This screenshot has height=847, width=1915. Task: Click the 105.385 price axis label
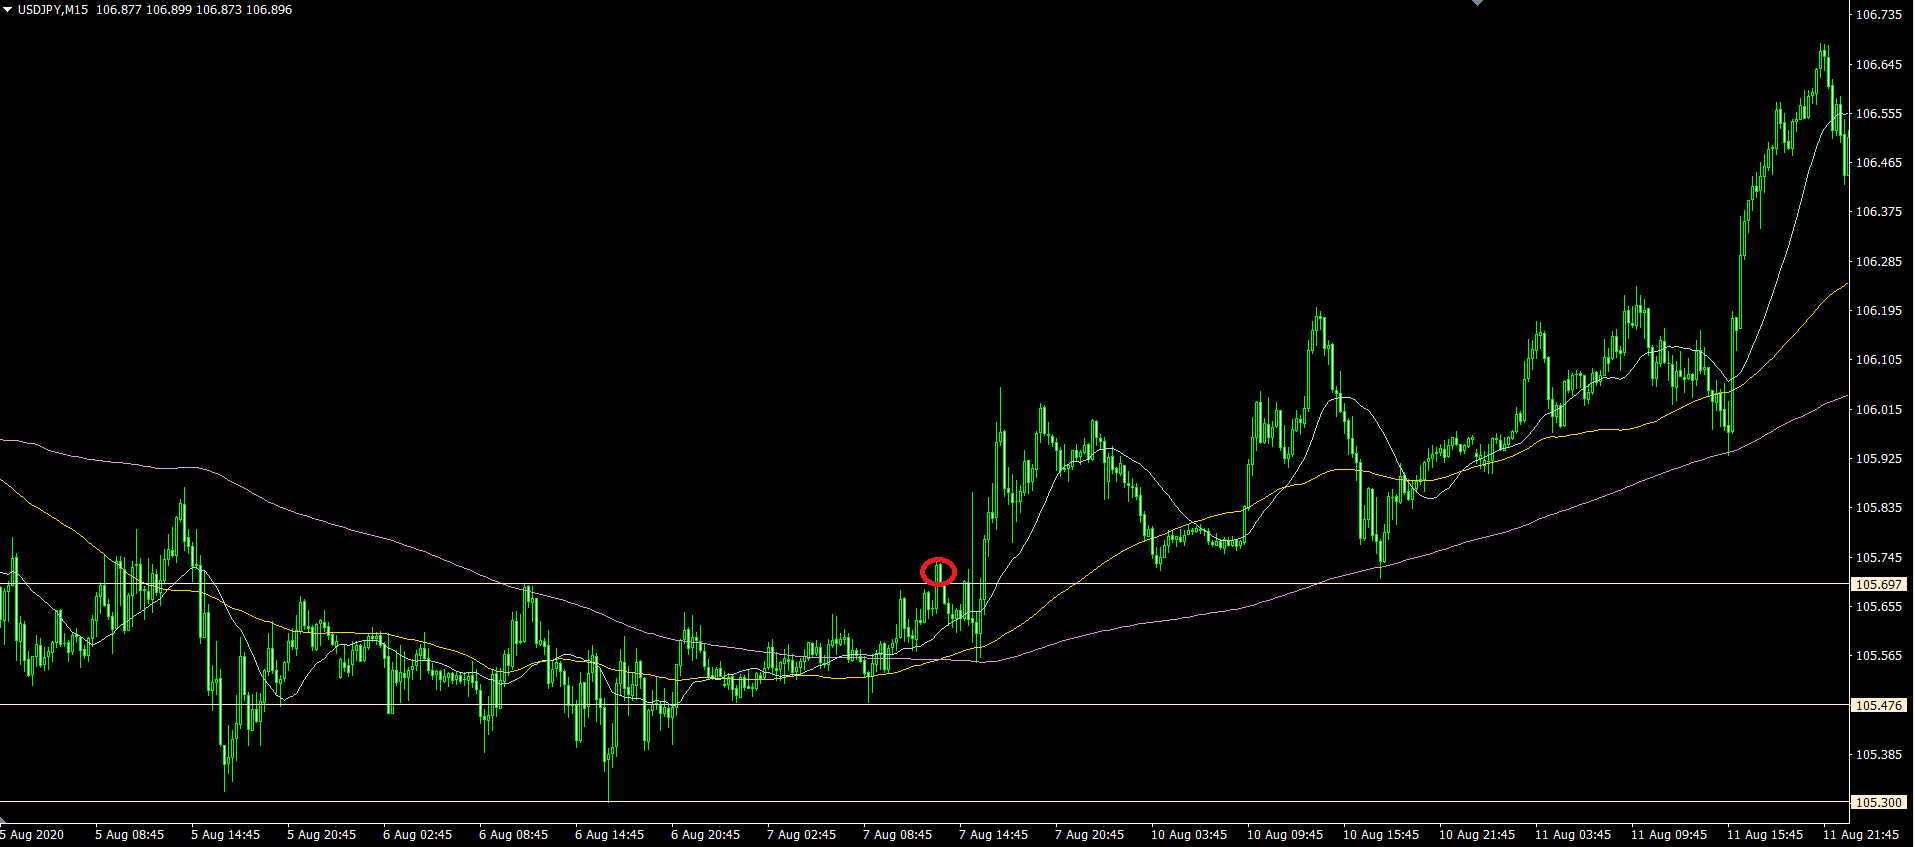1879,755
